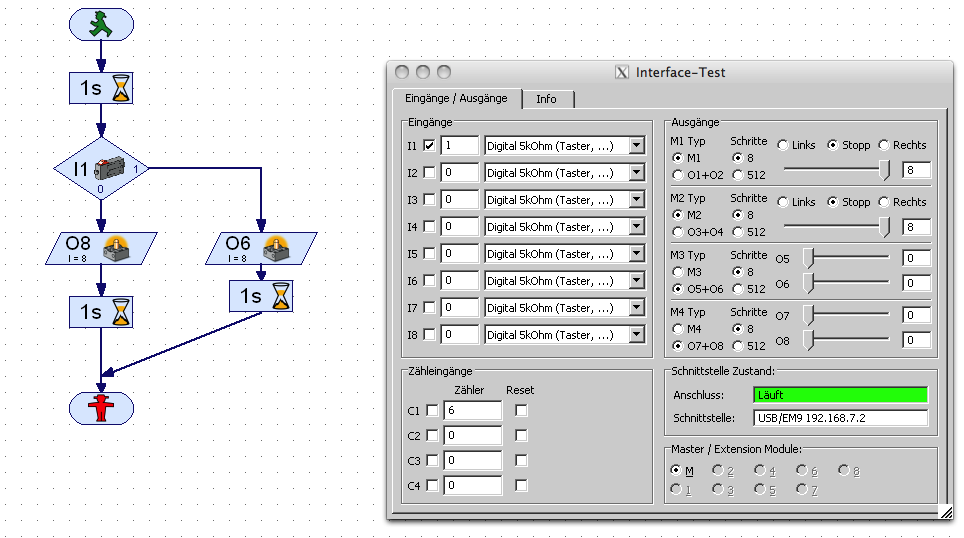Screen dimensions: 964x538
Task: Click the O8 lamp output block
Action: pyautogui.click(x=101, y=248)
